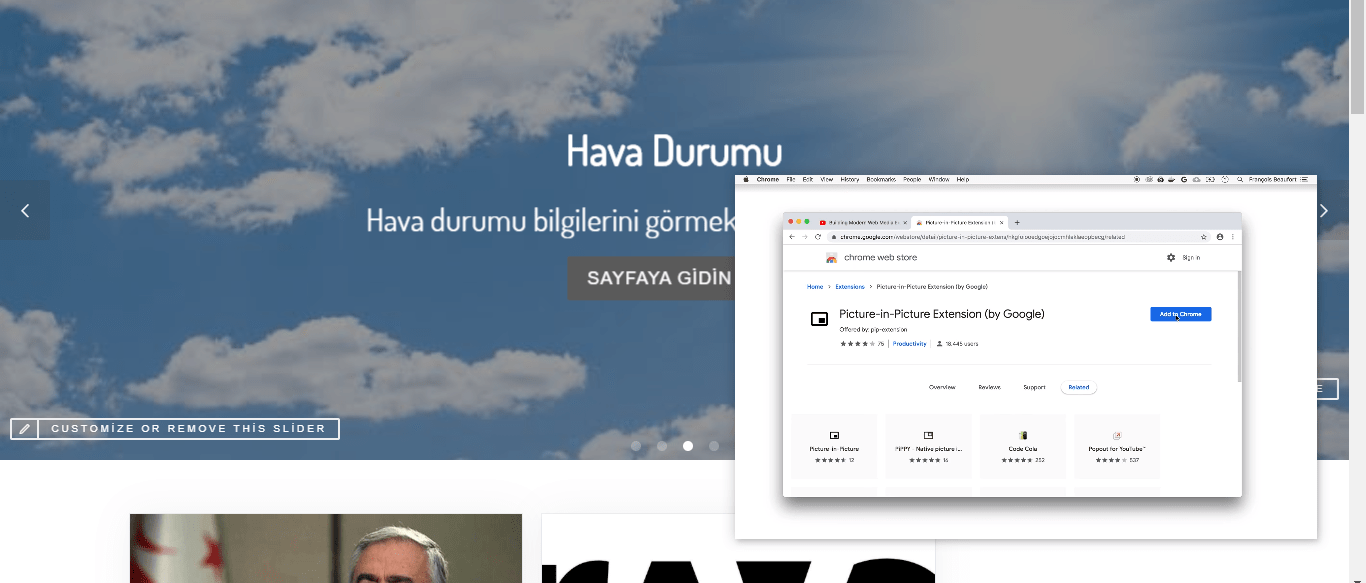This screenshot has height=583, width=1366.
Task: Open the Apple menu in the overlay video
Action: coord(746,180)
